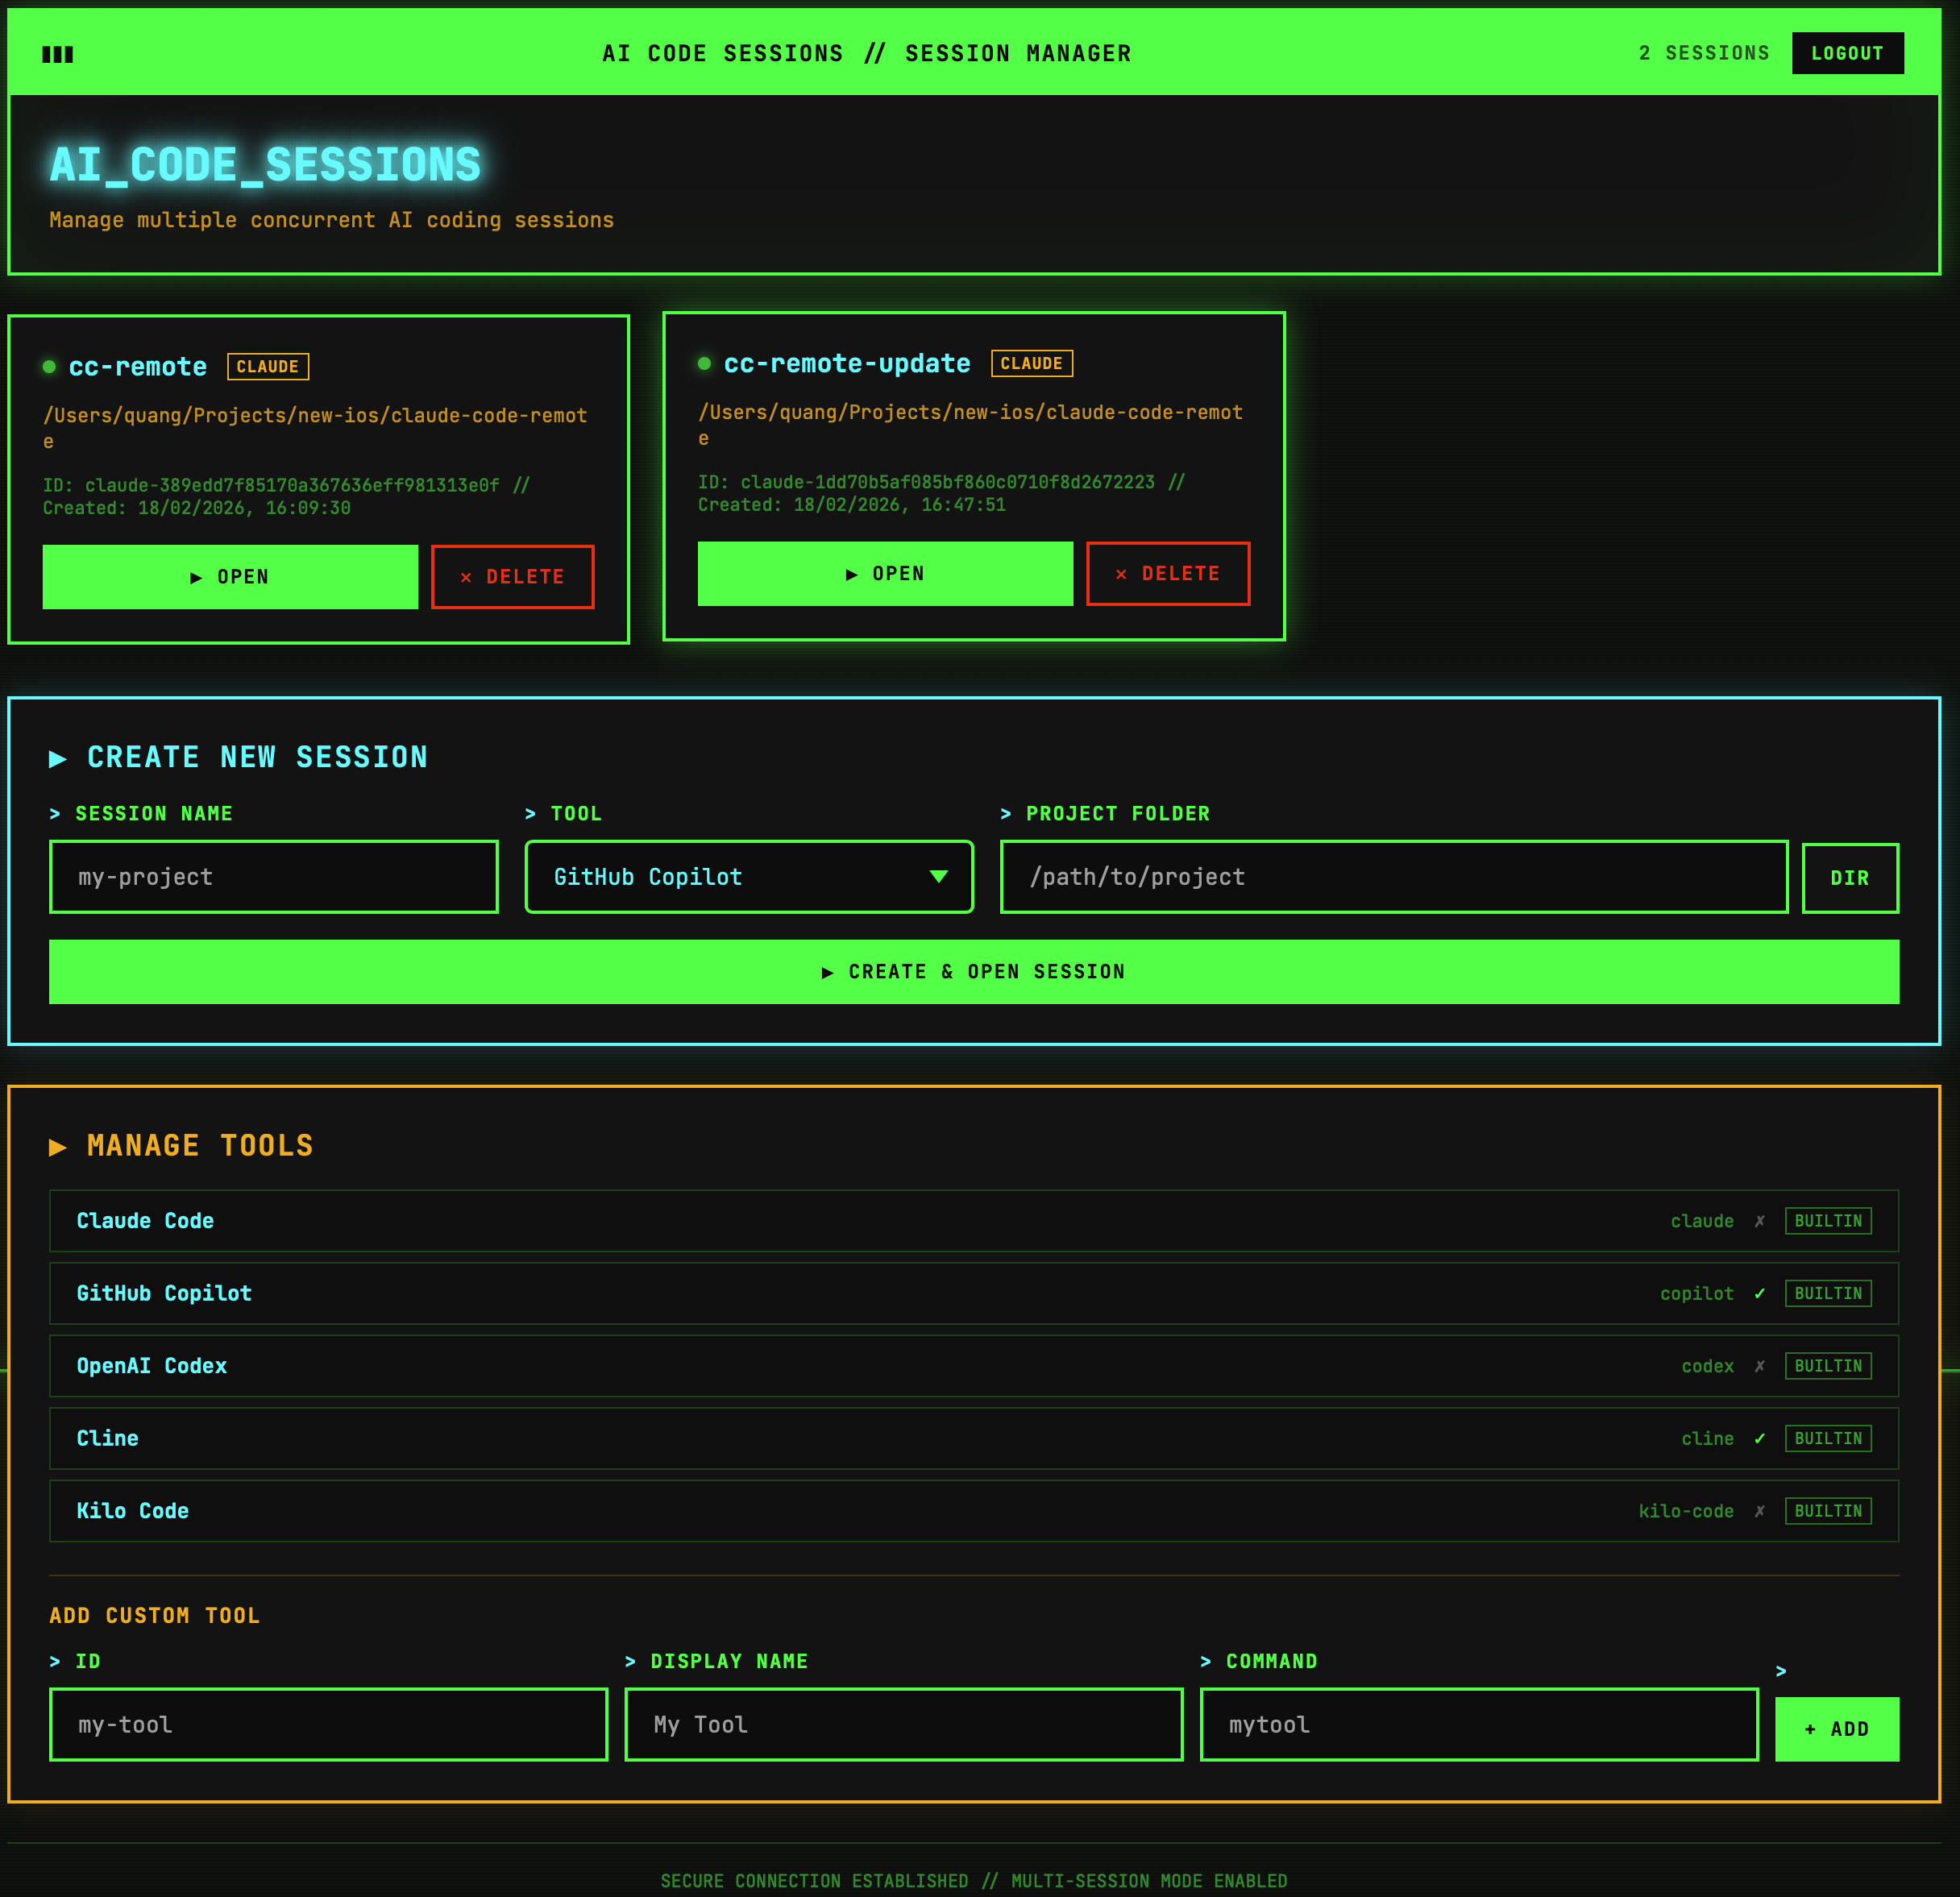Select the cc-remote-update session title

[x=847, y=364]
